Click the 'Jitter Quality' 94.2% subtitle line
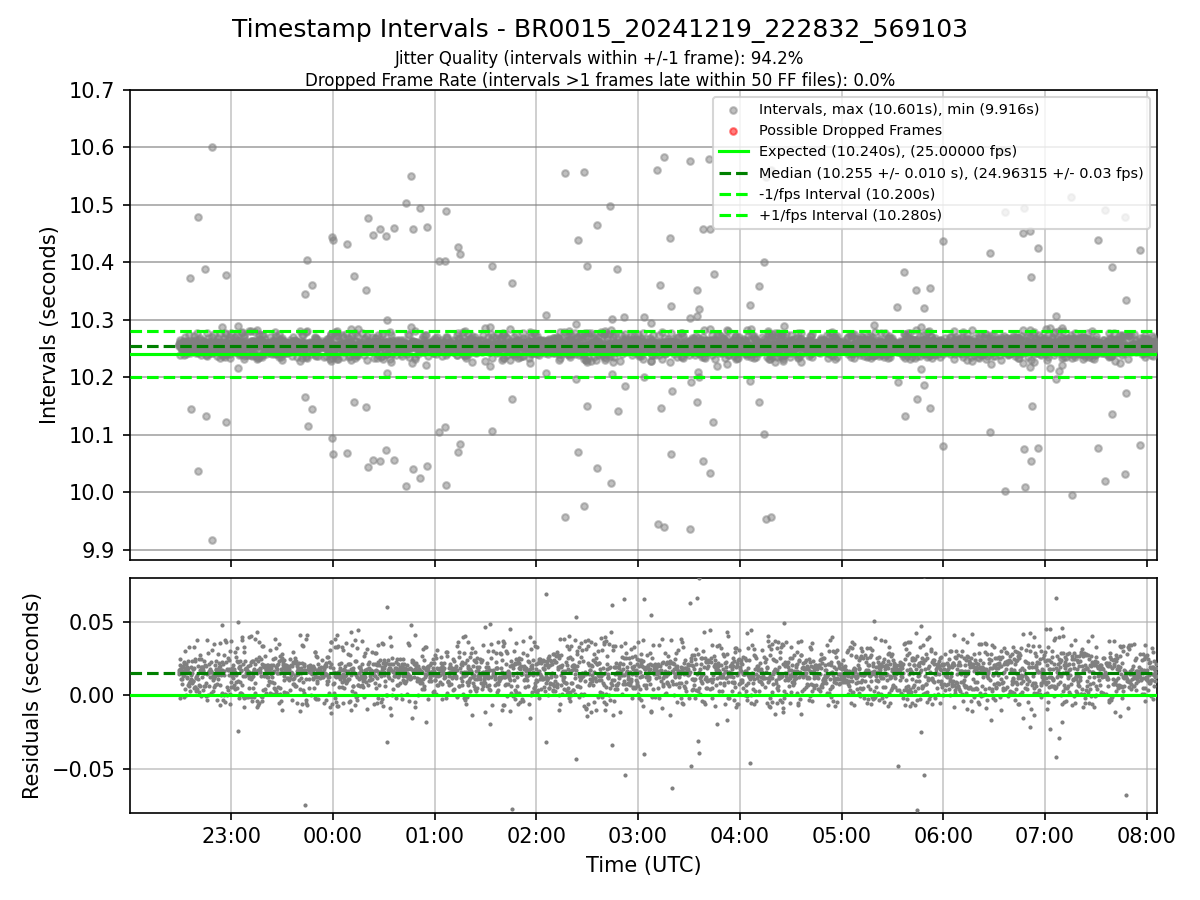 coord(600,59)
